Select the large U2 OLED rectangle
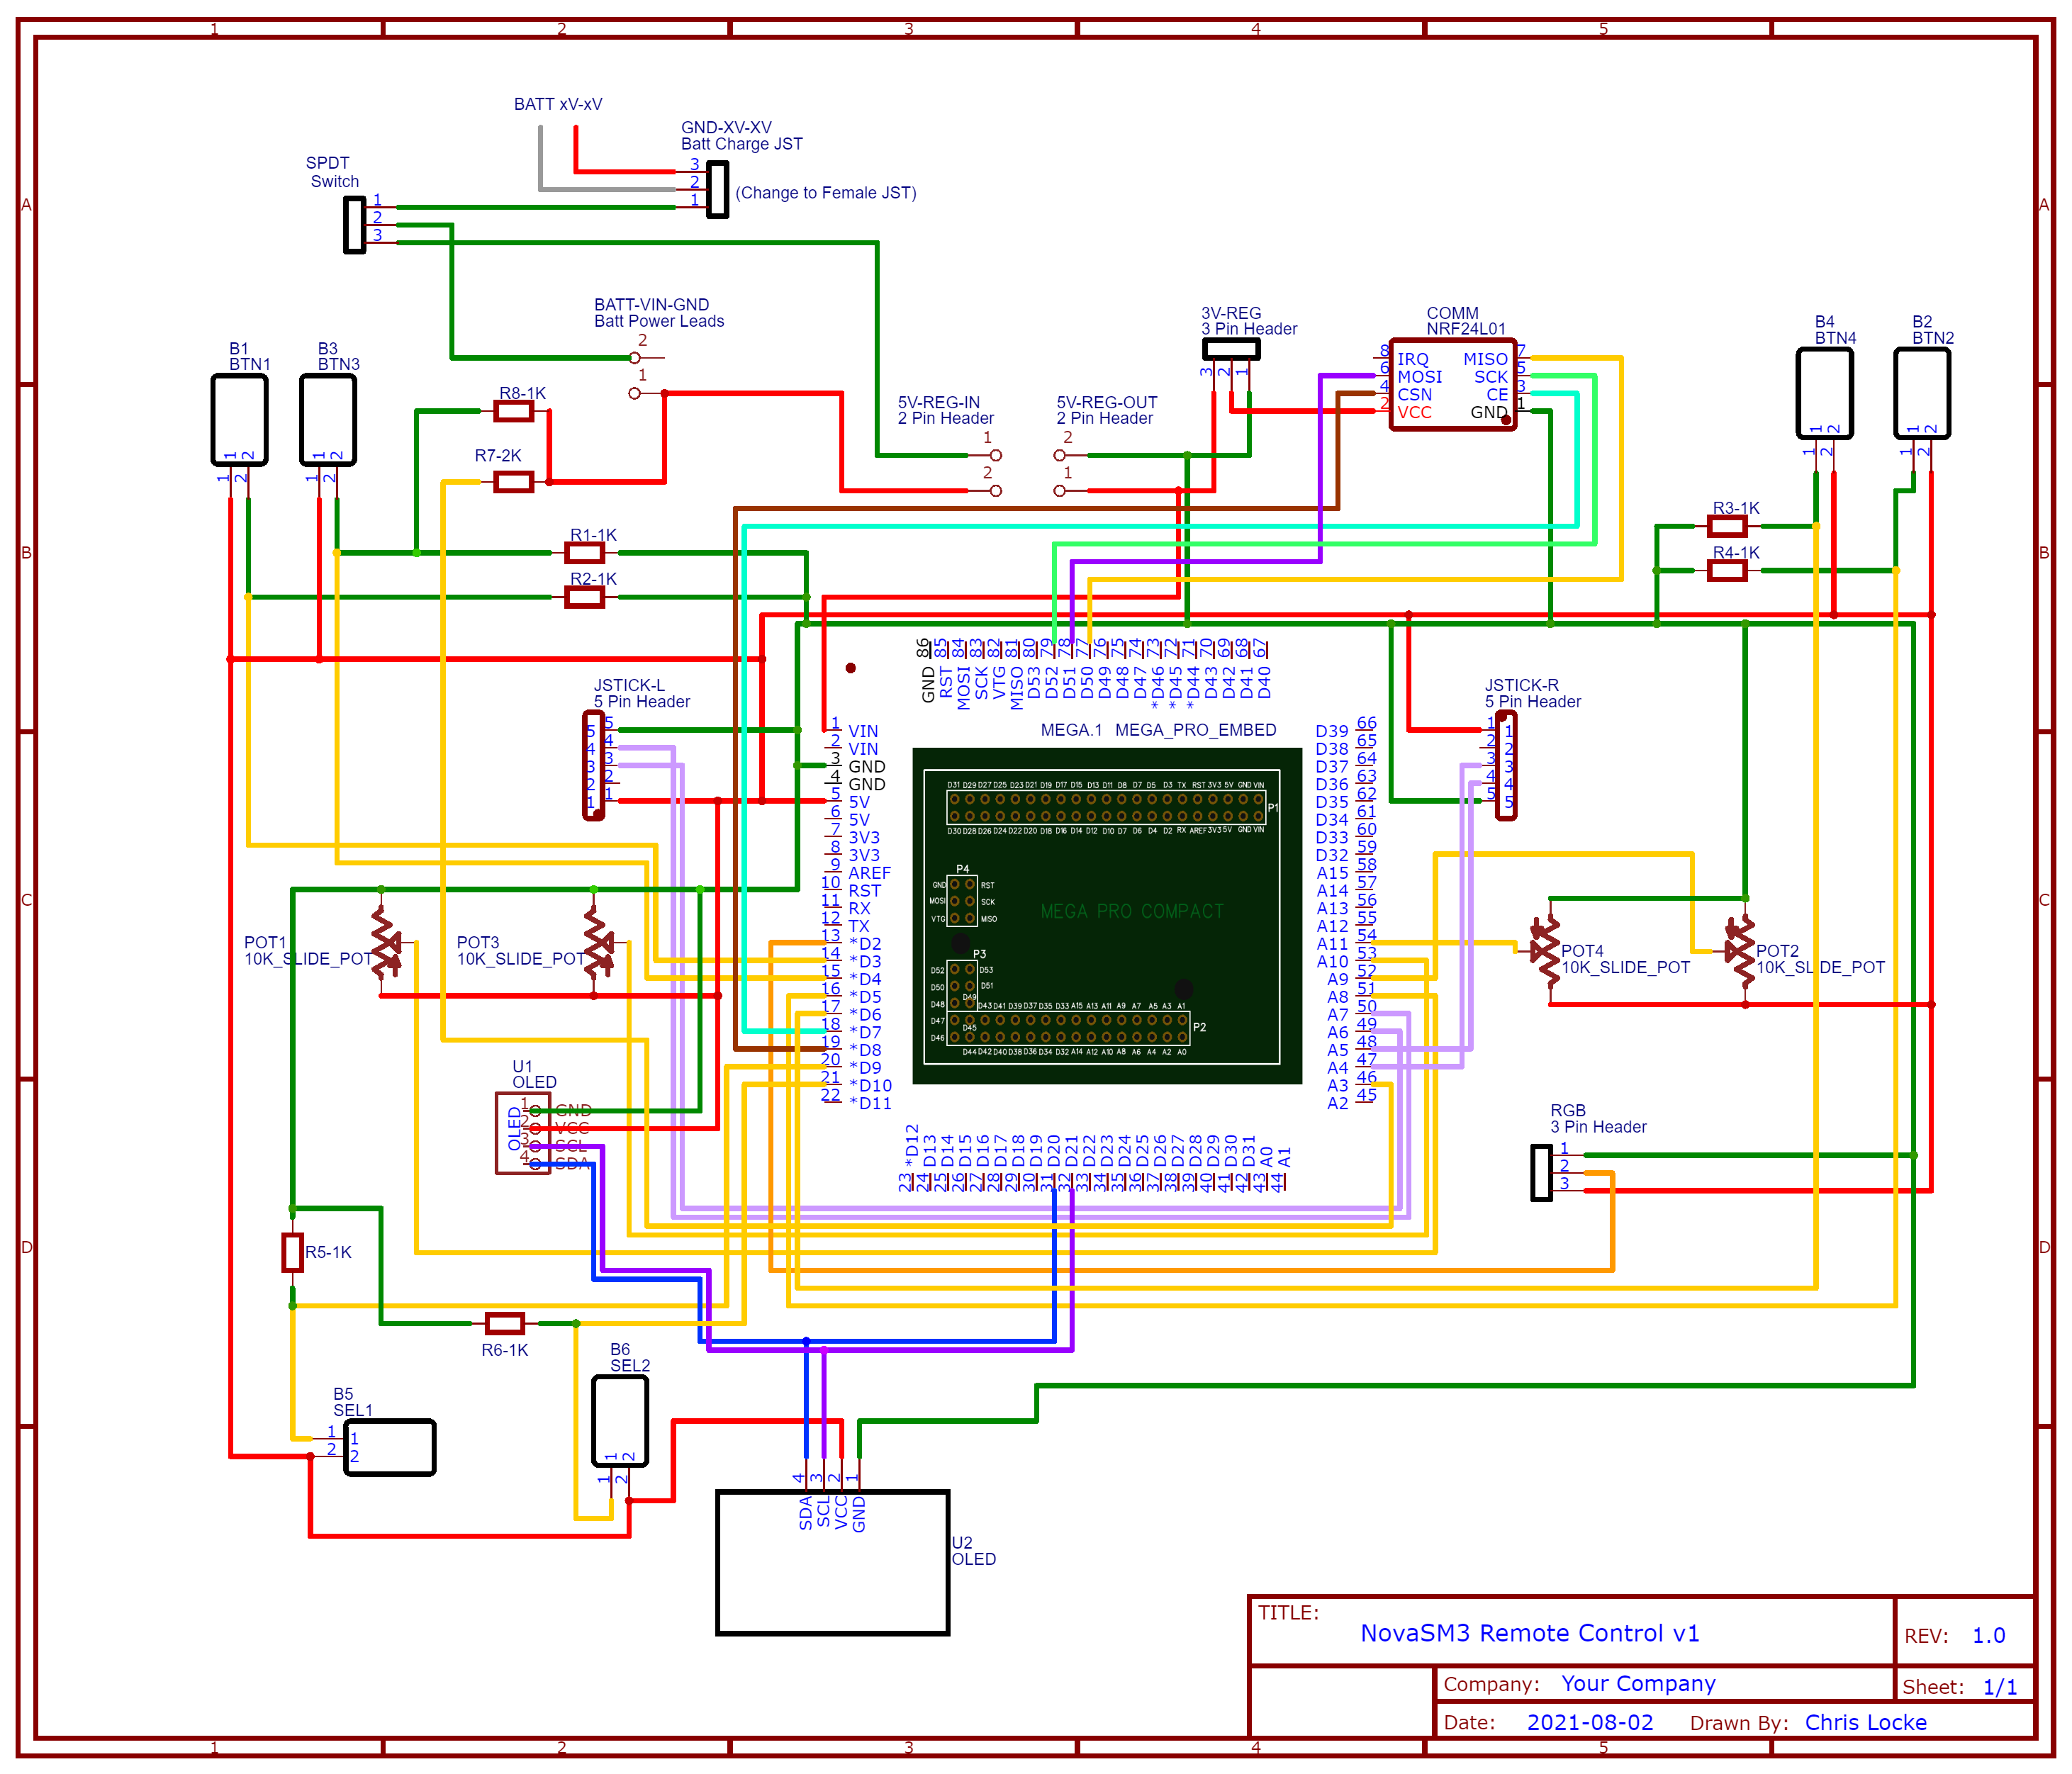Image resolution: width=2072 pixels, height=1774 pixels. point(833,1563)
